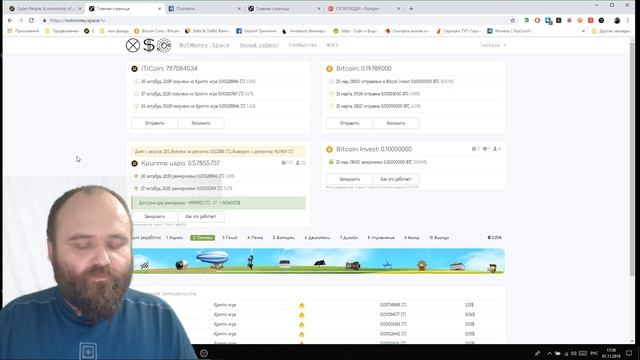Click the dotted coin logo in site header
This screenshot has height=360, width=640.
(x=164, y=45)
